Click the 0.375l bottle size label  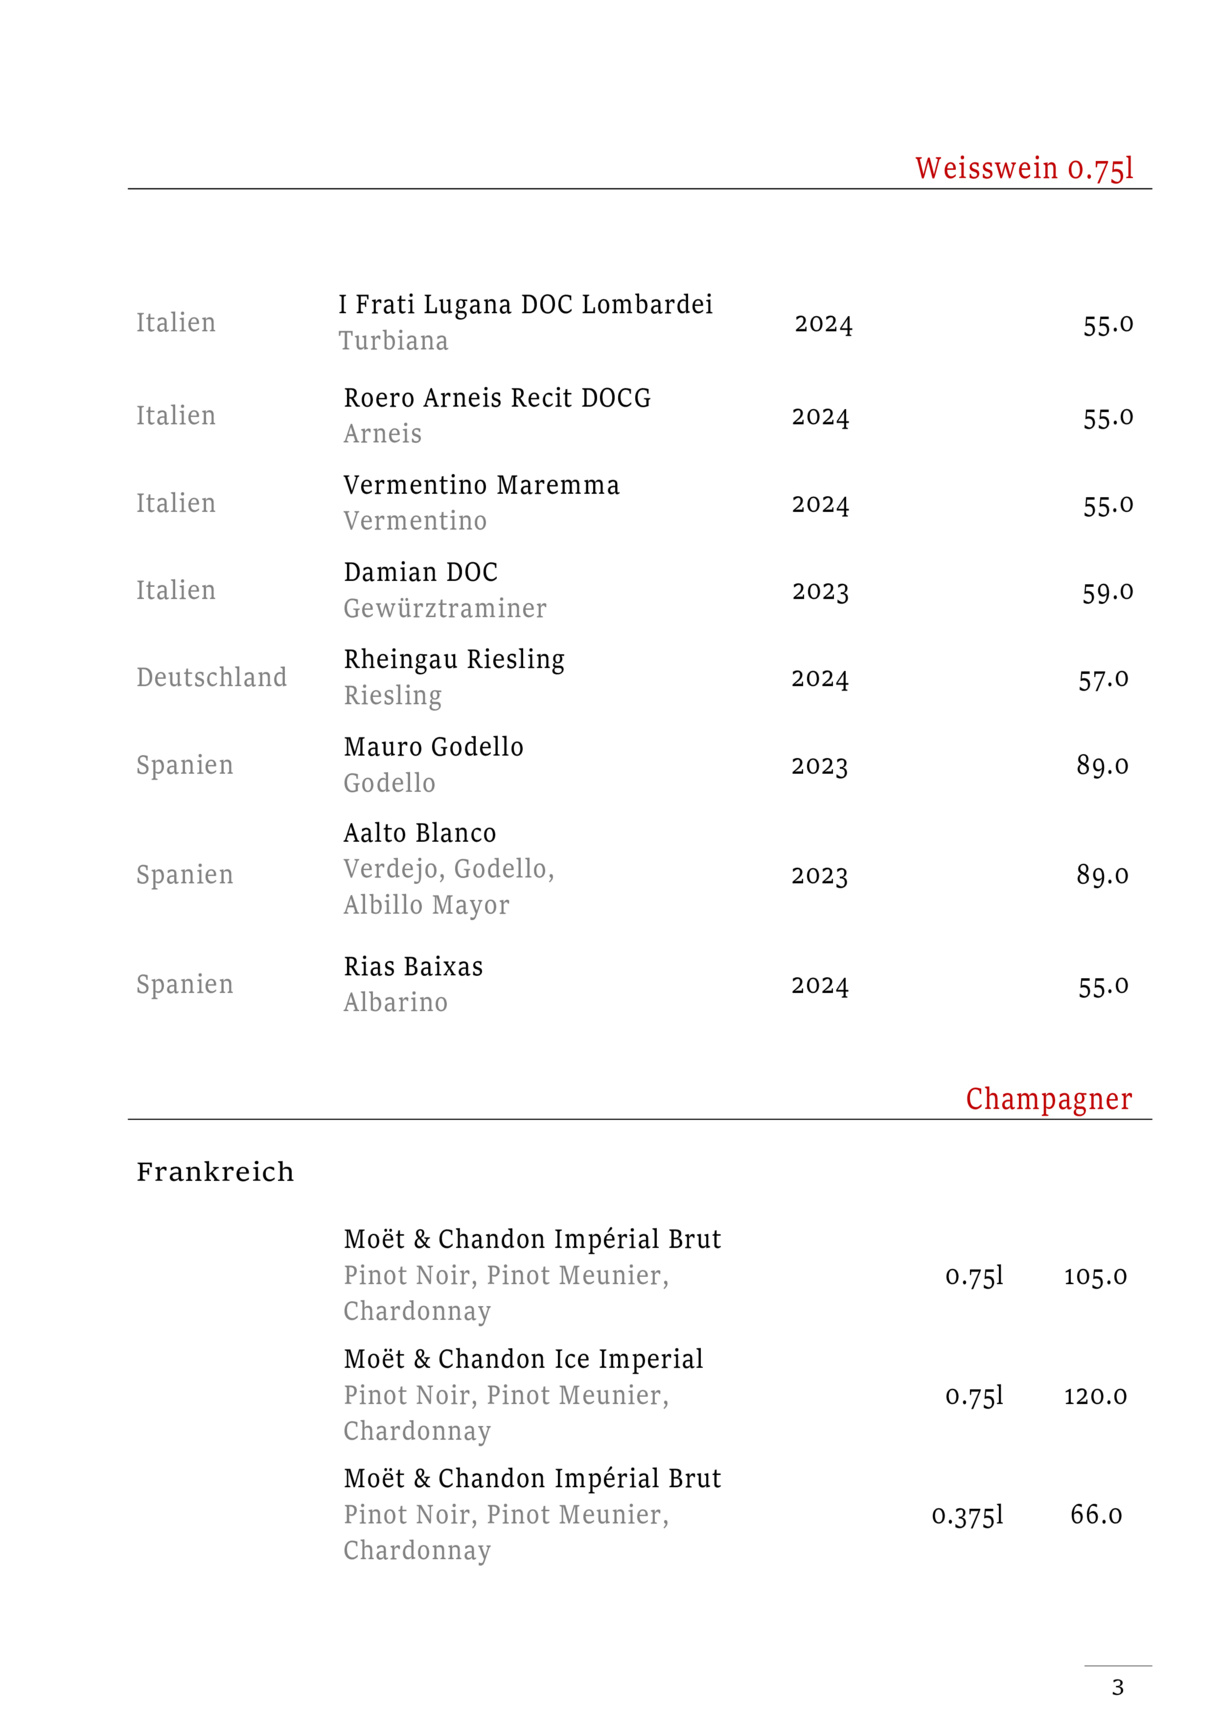(x=967, y=1515)
